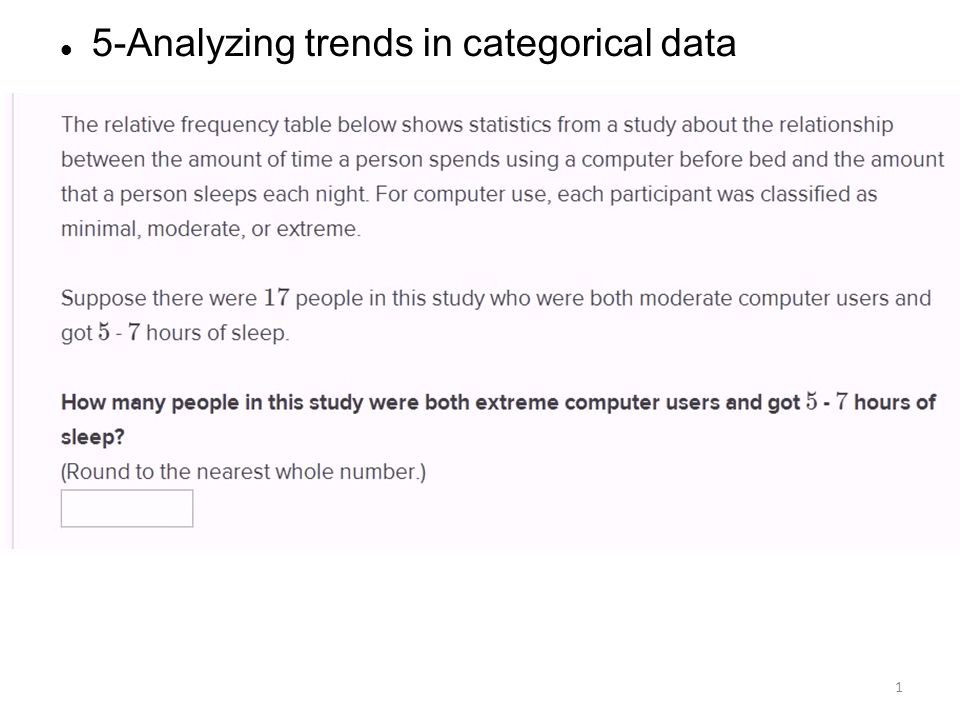Screen dimensions: 960x720
Task: Click the slide page number 1
Action: click(x=898, y=687)
